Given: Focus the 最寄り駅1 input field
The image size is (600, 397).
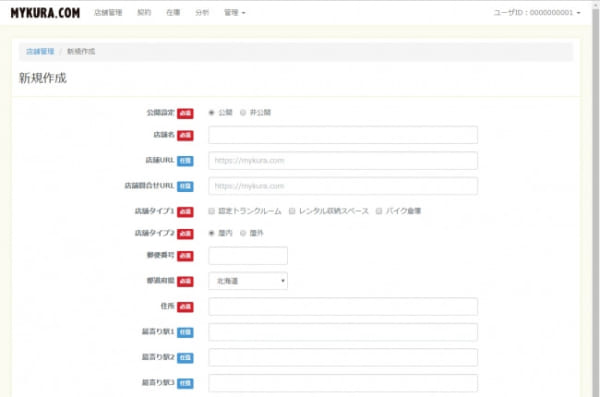Looking at the screenshot, I should click(343, 332).
